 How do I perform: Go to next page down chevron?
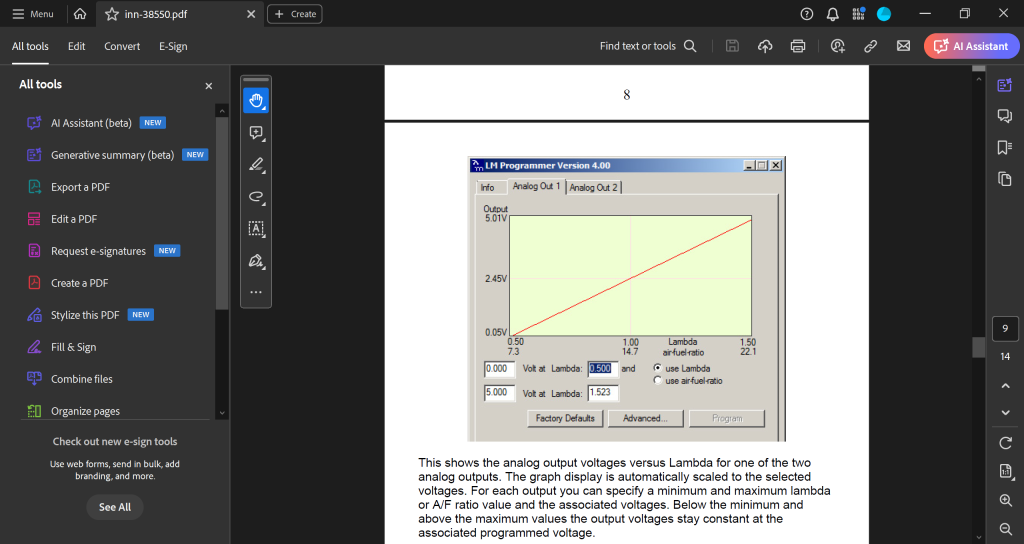[1006, 413]
